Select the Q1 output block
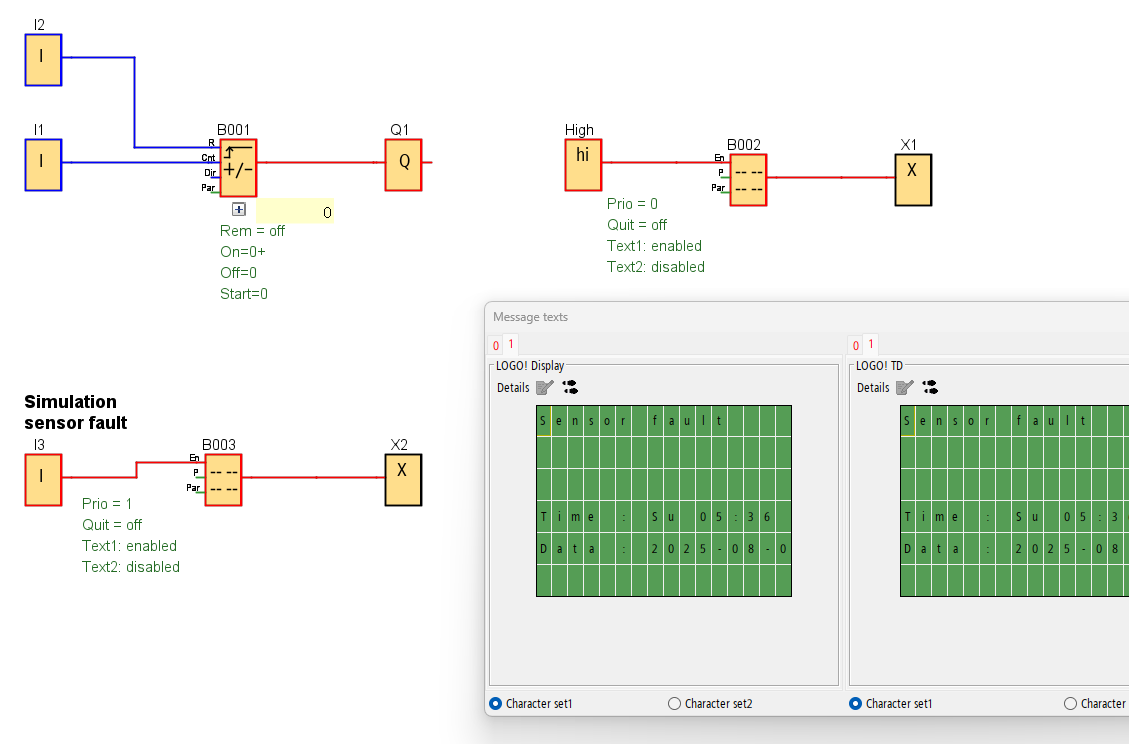Image resolution: width=1129 pixels, height=744 pixels. coord(404,164)
